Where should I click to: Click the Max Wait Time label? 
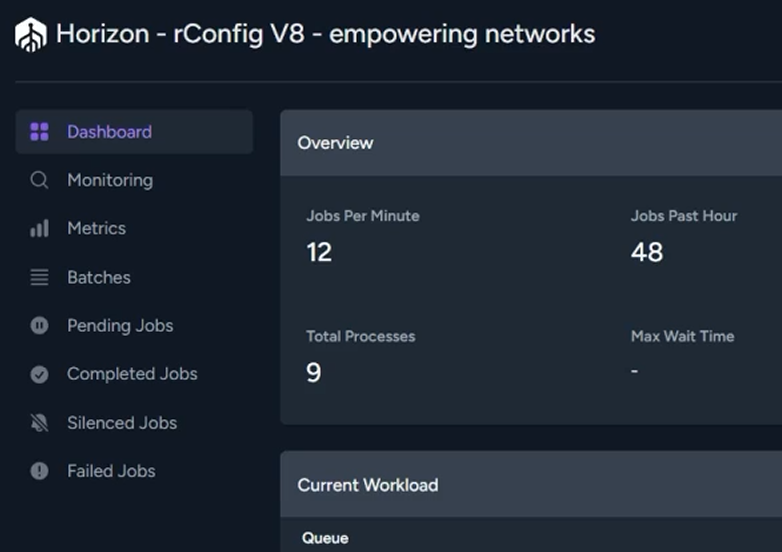click(682, 337)
